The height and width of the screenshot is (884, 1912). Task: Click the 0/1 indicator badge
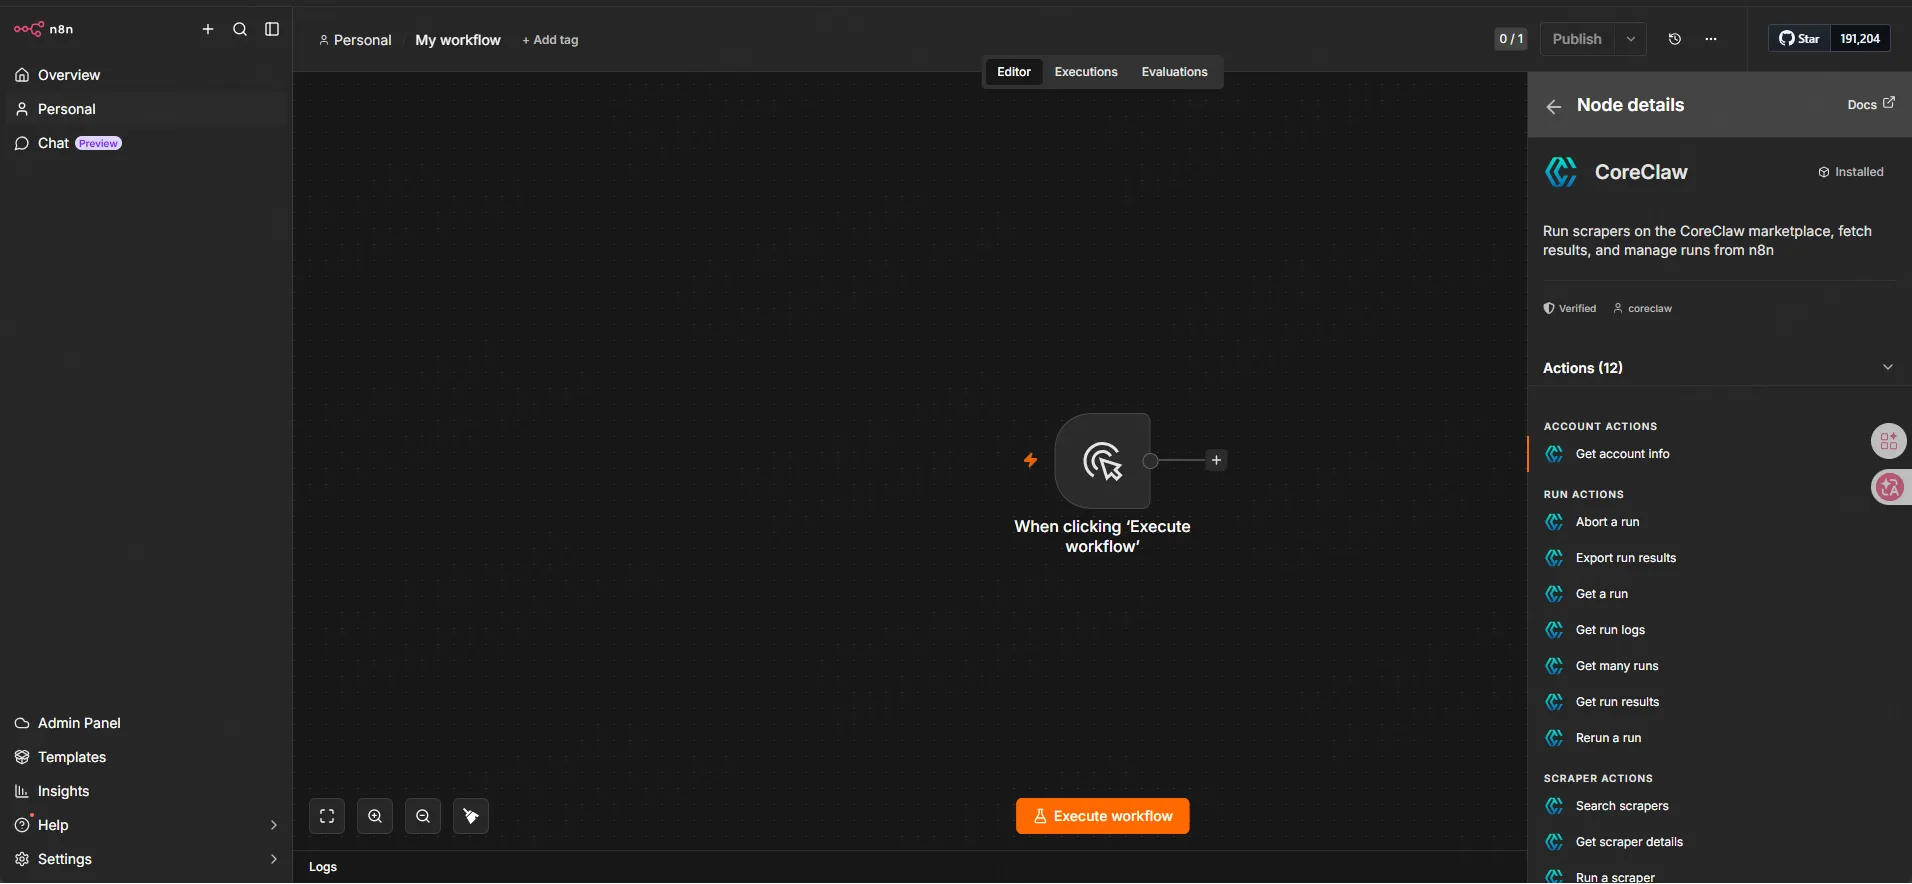click(1511, 39)
